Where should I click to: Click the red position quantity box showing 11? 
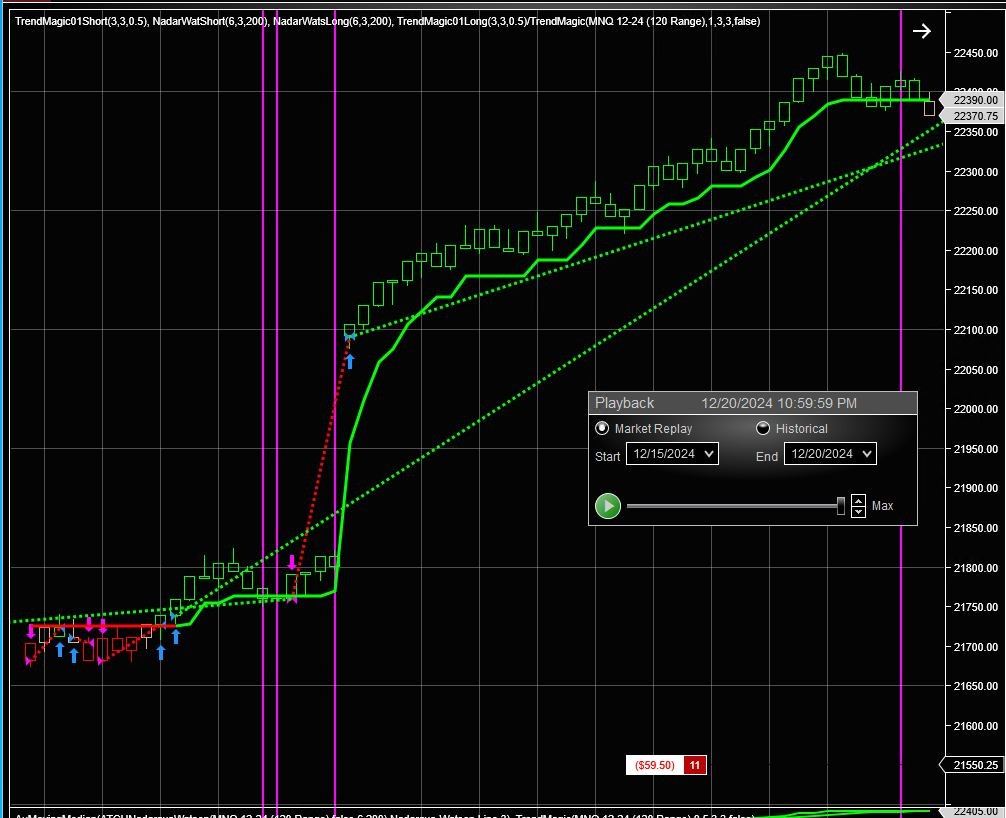[695, 765]
